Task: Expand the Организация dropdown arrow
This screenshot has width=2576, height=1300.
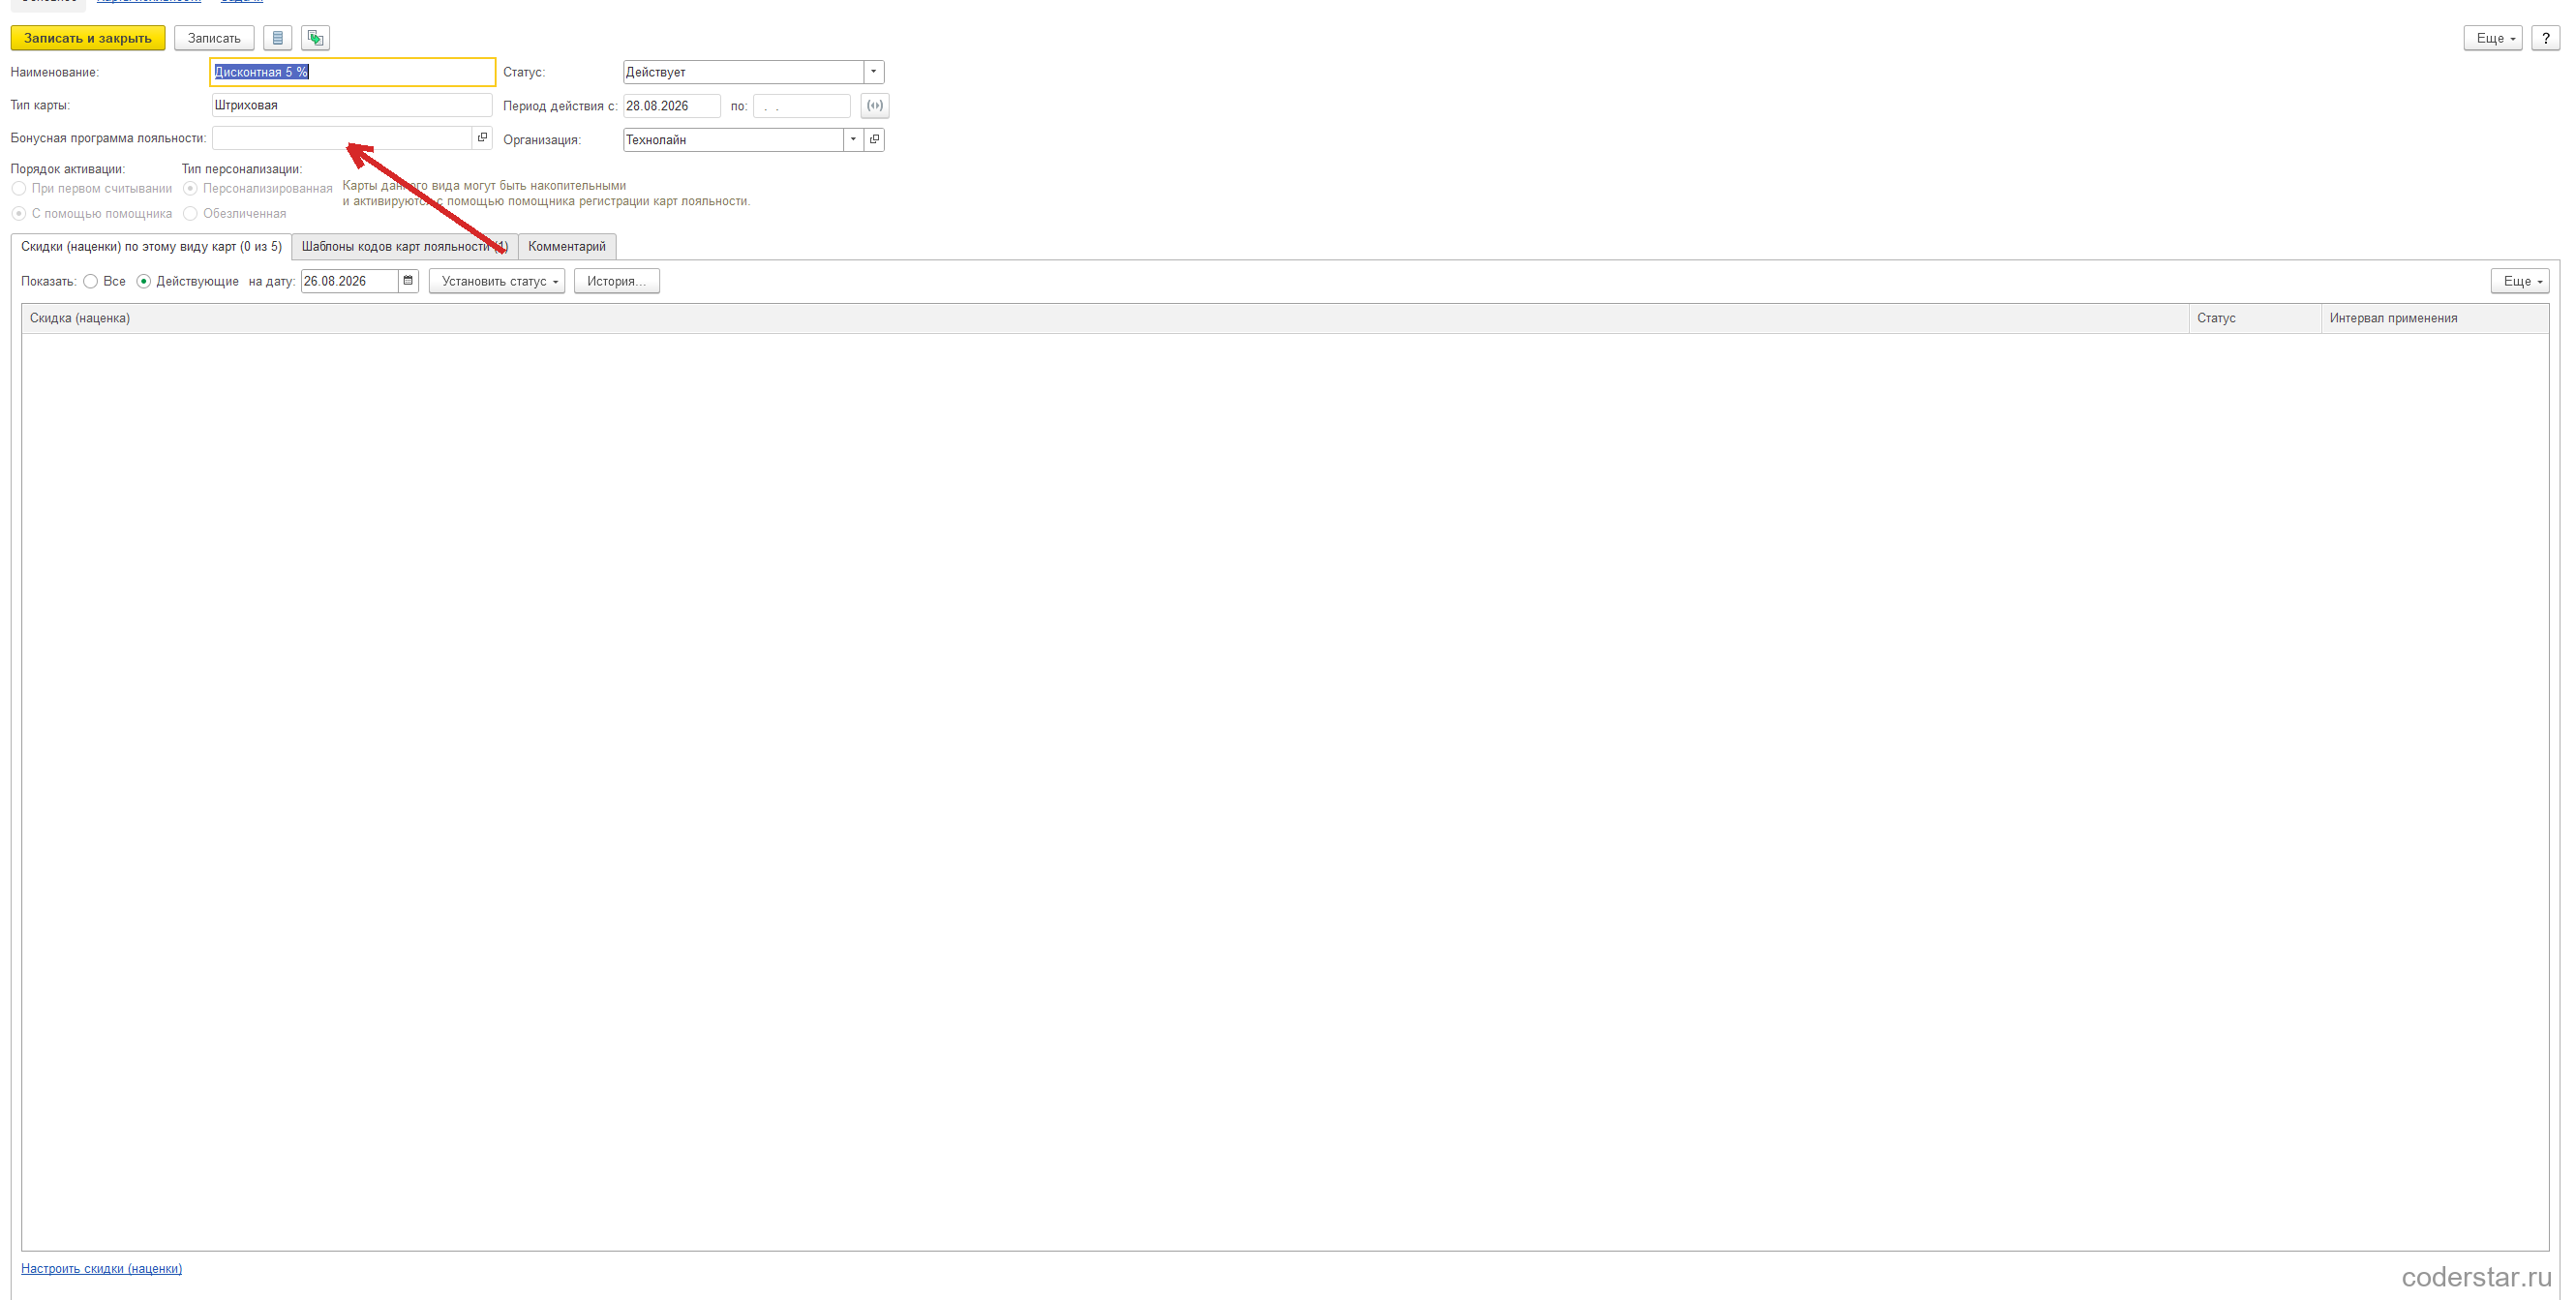Action: [x=853, y=140]
